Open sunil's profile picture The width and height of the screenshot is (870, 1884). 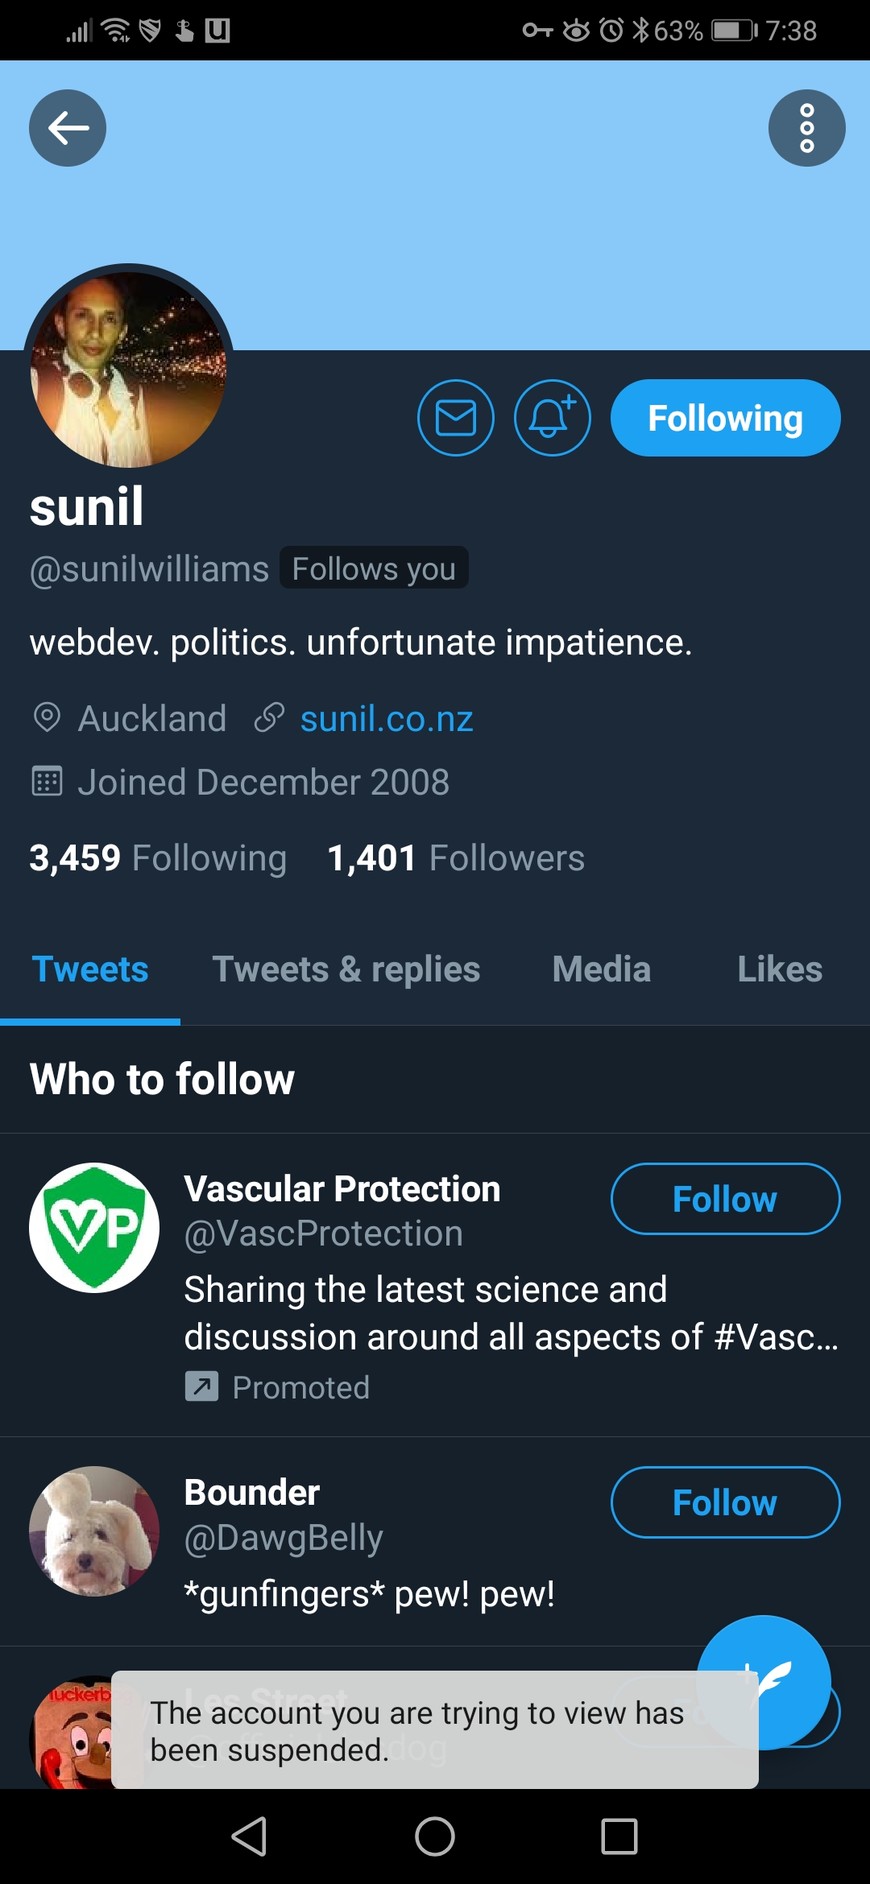pyautogui.click(x=128, y=368)
